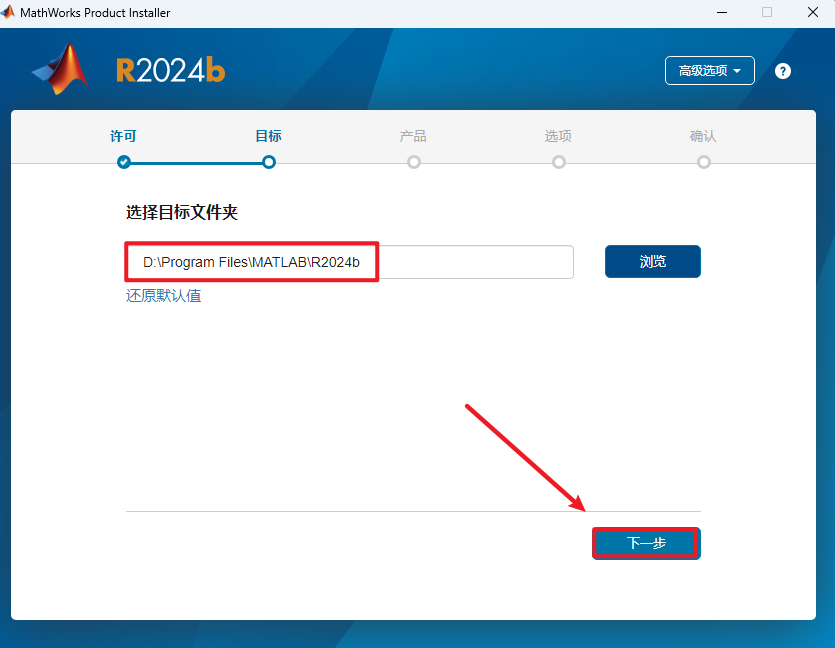Open the help question mark icon
This screenshot has height=648, width=835.
pyautogui.click(x=782, y=71)
